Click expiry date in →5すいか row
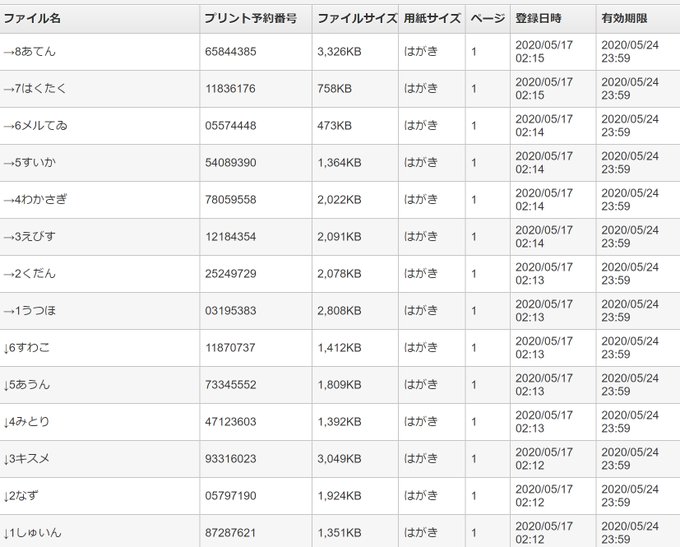 tap(630, 163)
